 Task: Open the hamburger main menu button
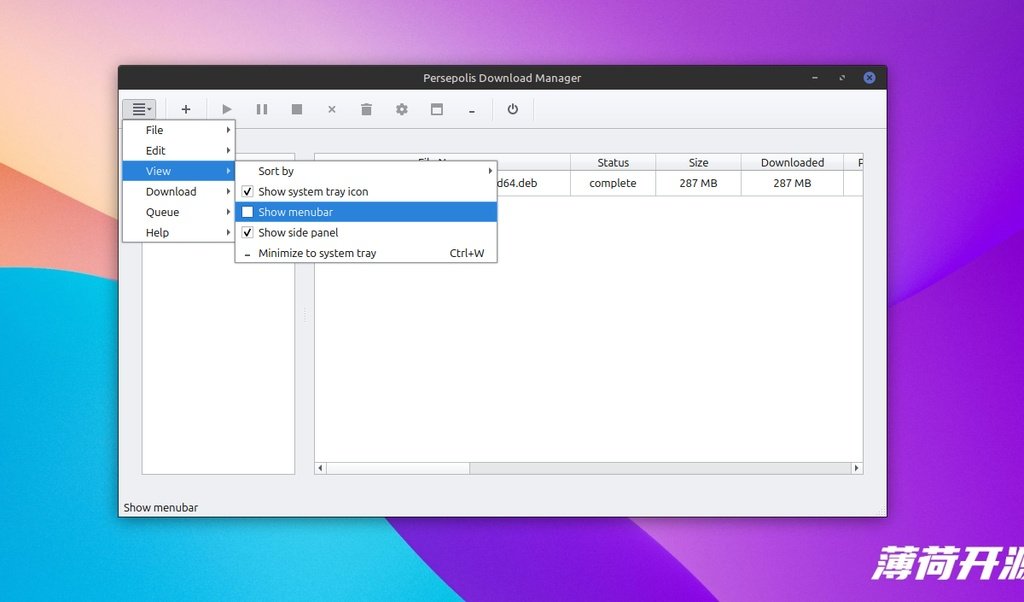click(x=139, y=109)
